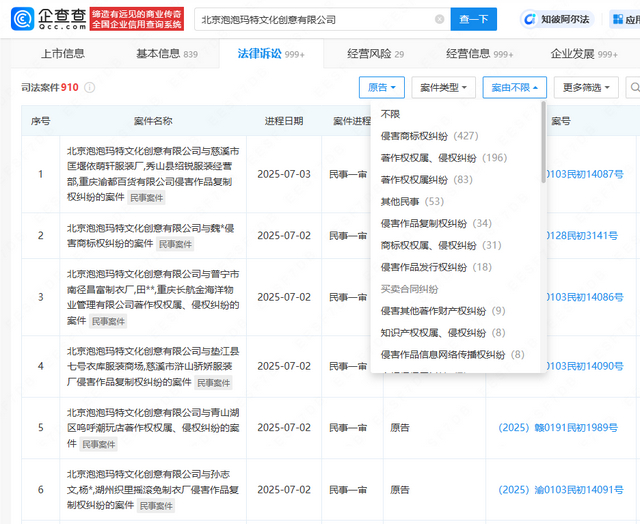Screen dimensions: 640x524
Task: Click the 企查查 logo icon
Action: (x=24, y=19)
